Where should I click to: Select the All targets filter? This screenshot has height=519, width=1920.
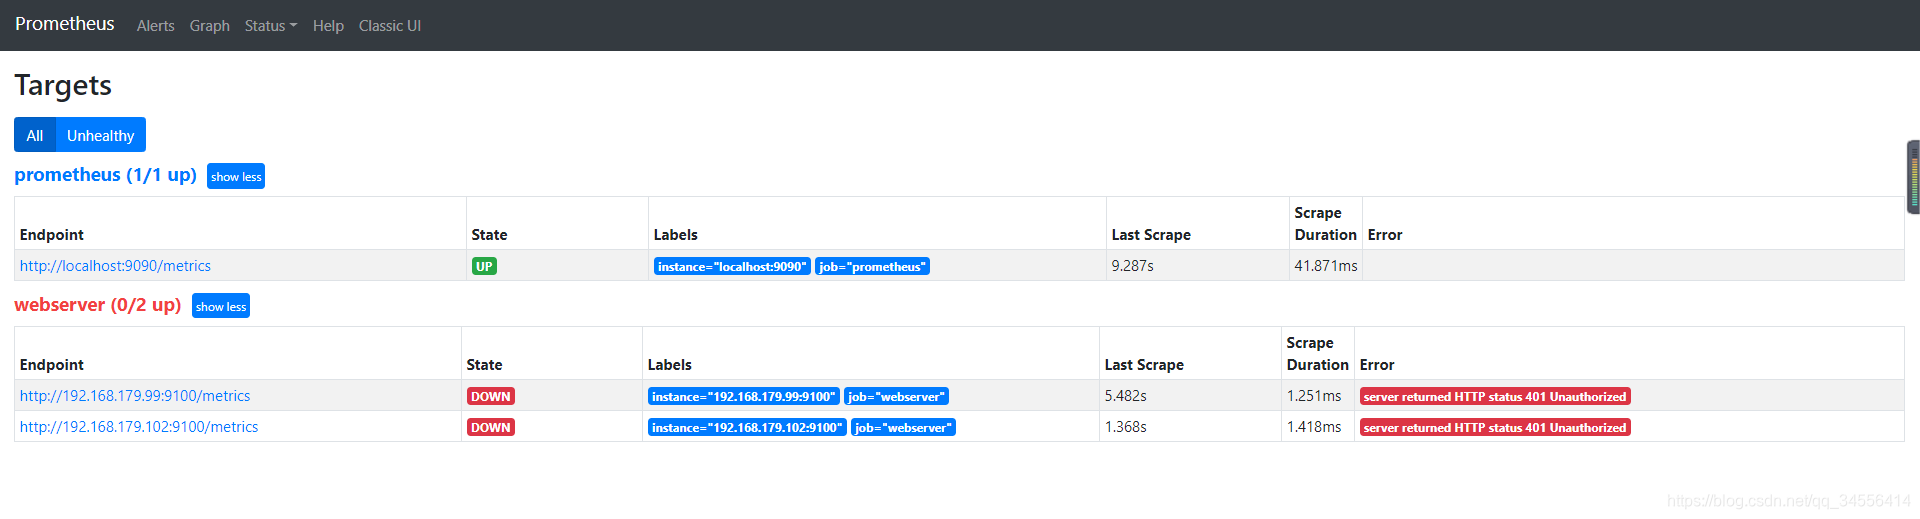35,135
